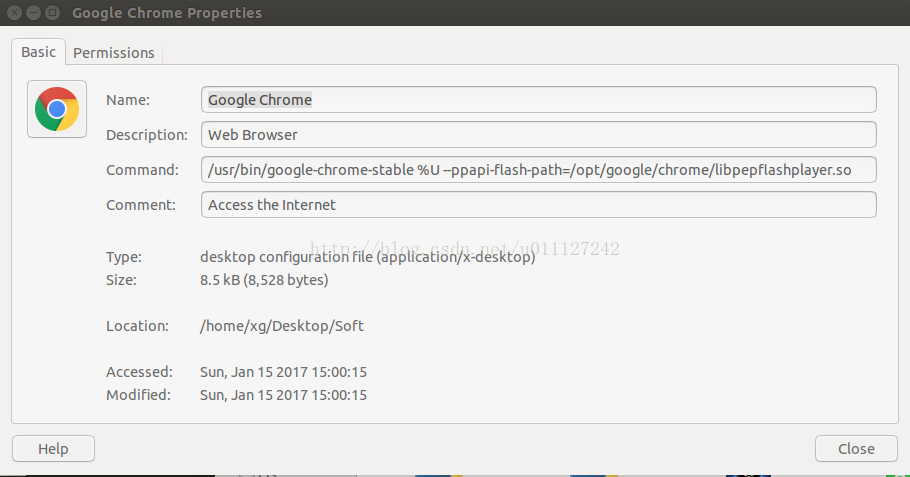Click the Accessed: label
Screen dimensions: 910x477
click(x=139, y=372)
